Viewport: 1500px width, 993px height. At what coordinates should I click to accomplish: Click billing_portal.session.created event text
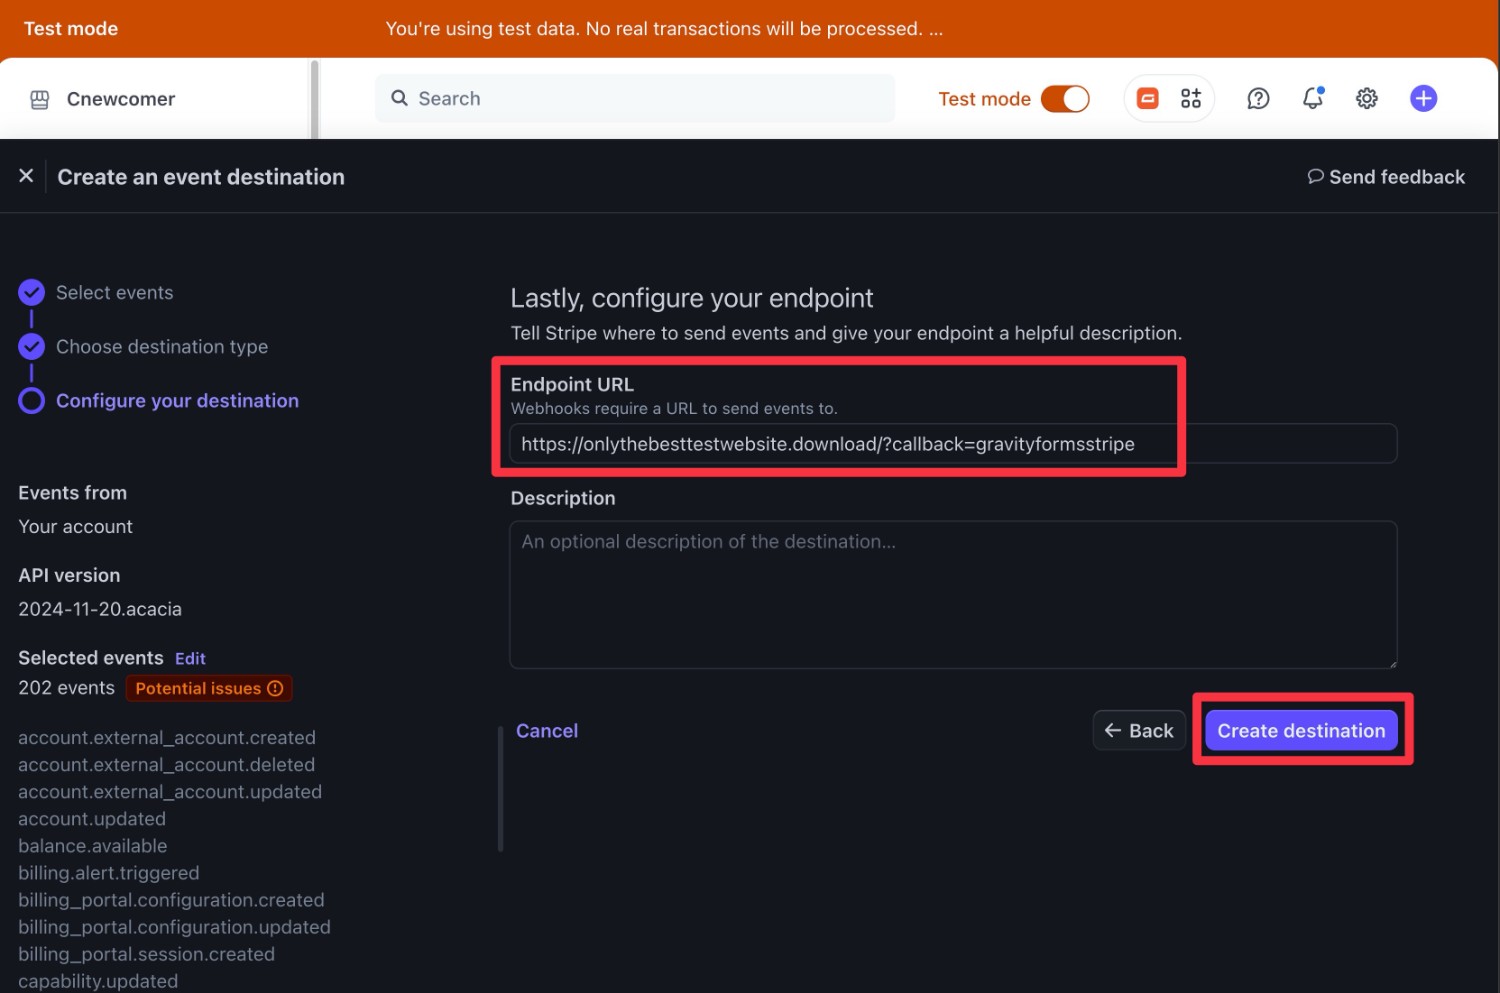tap(146, 953)
